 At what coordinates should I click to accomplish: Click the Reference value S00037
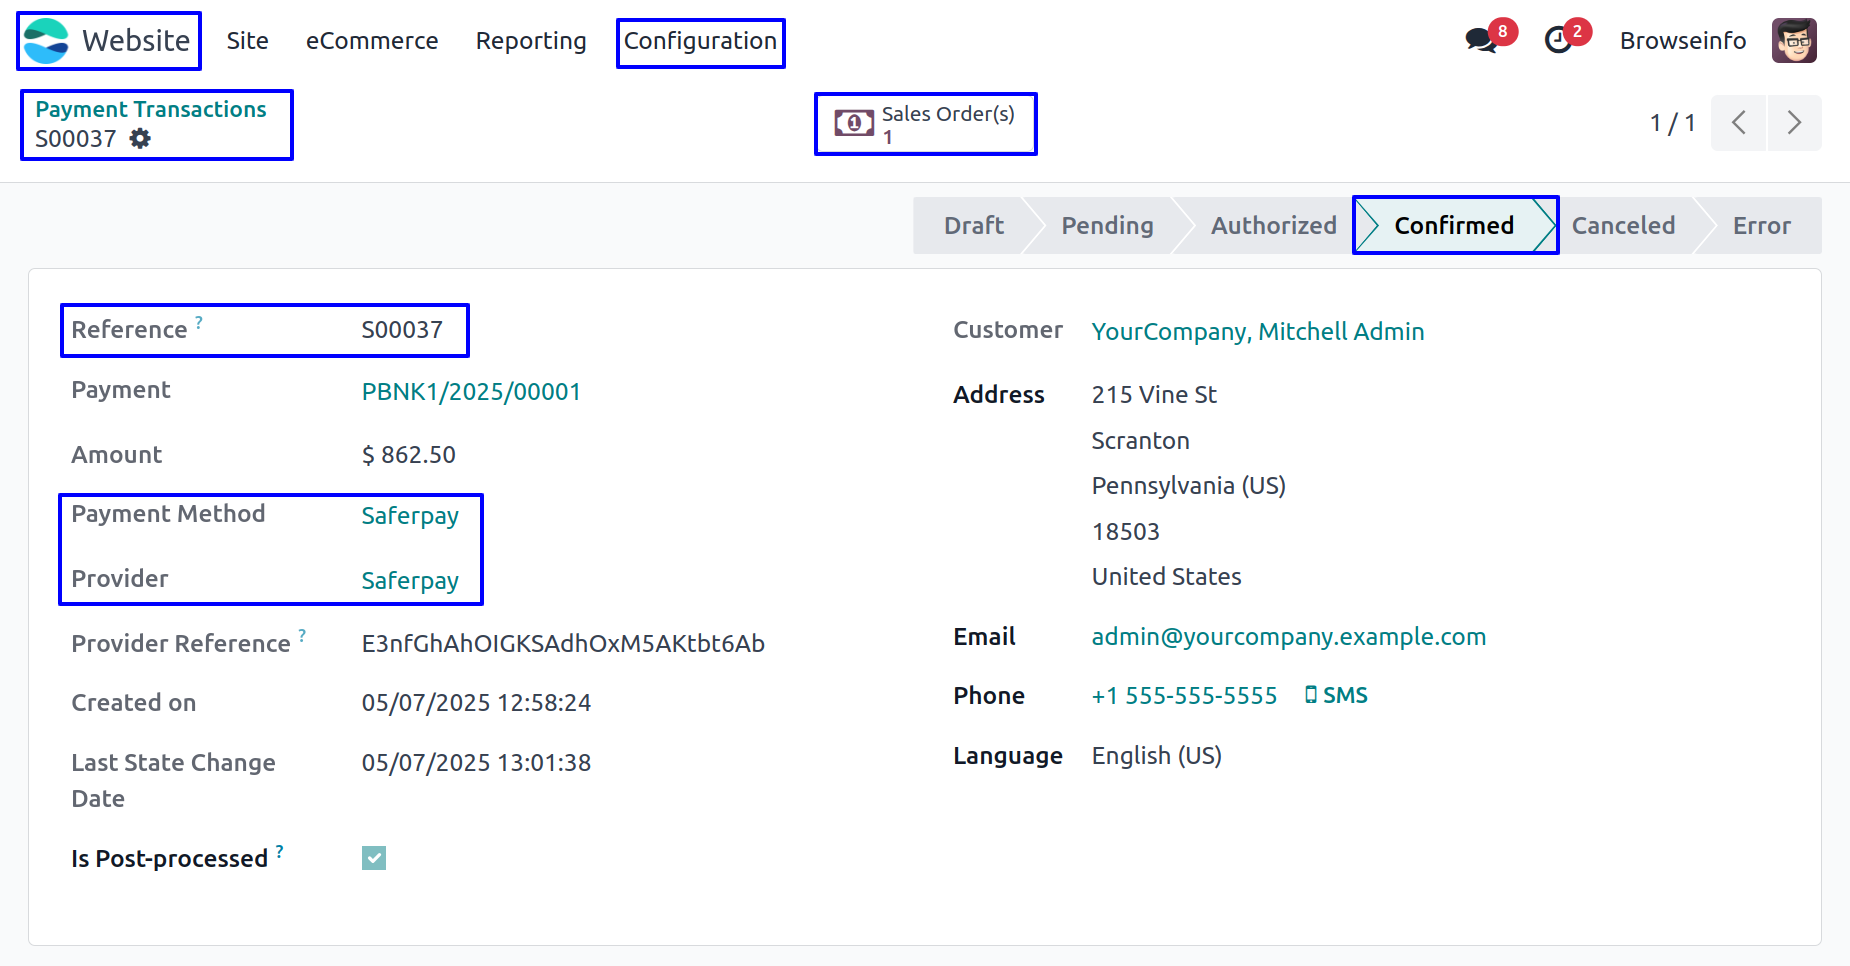coord(402,330)
